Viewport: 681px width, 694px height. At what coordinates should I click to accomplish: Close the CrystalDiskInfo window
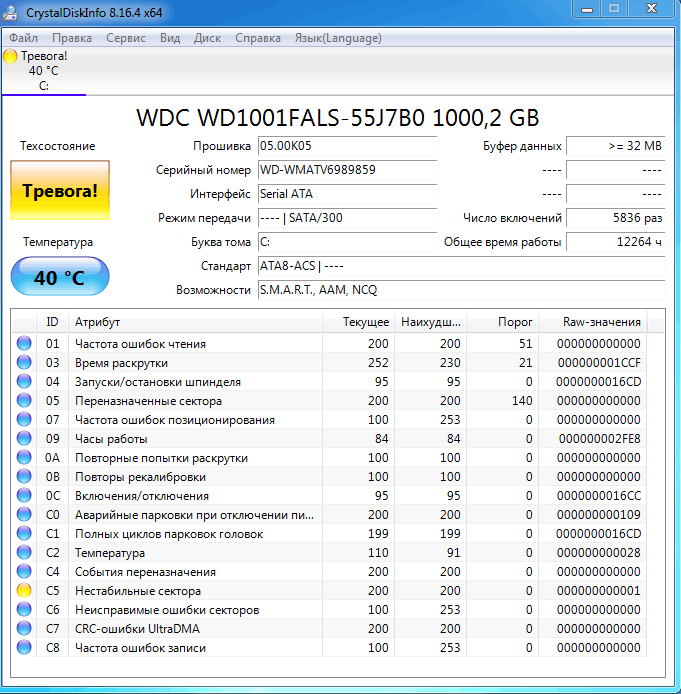click(651, 9)
